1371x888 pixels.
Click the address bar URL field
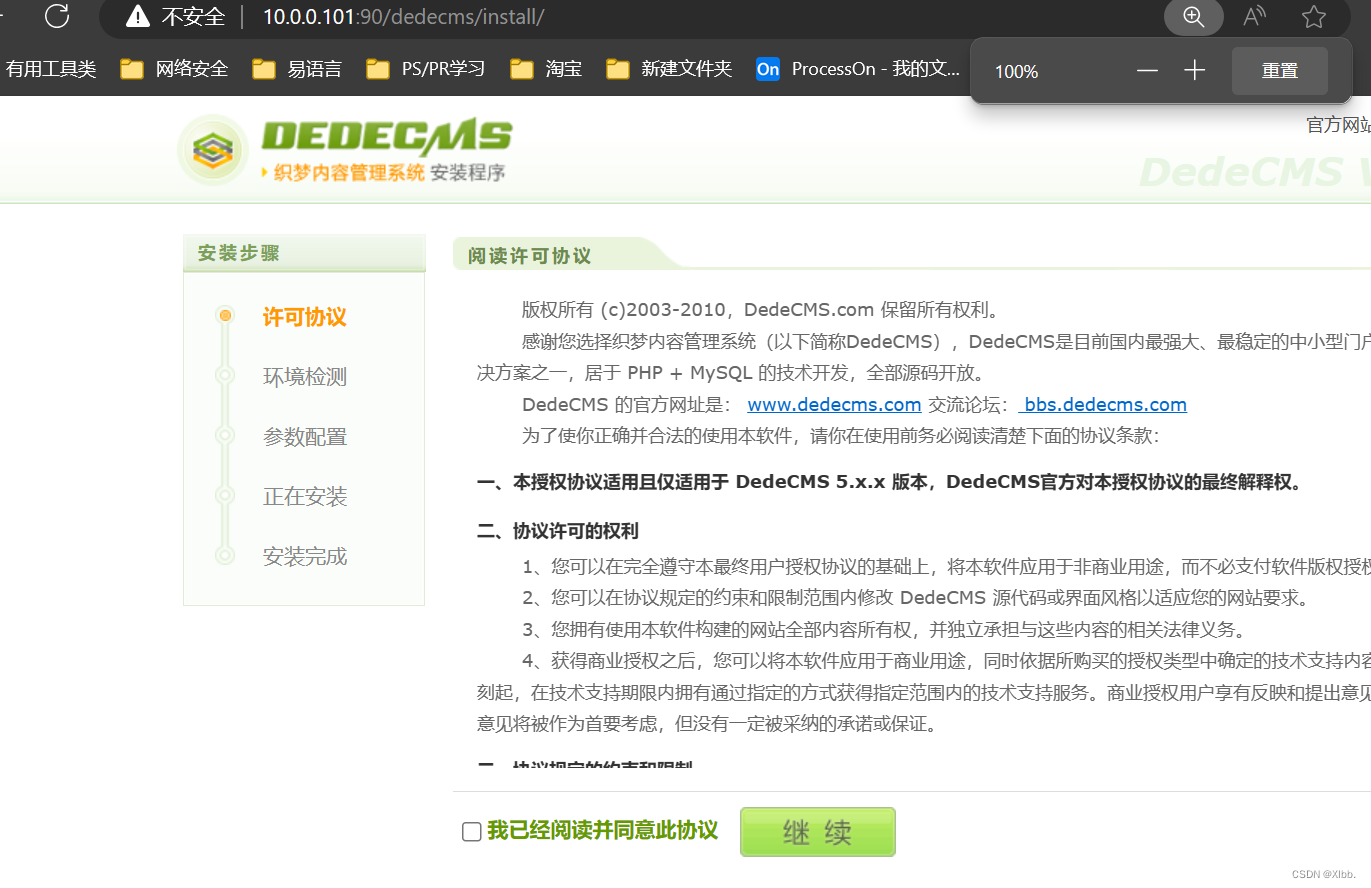[403, 17]
